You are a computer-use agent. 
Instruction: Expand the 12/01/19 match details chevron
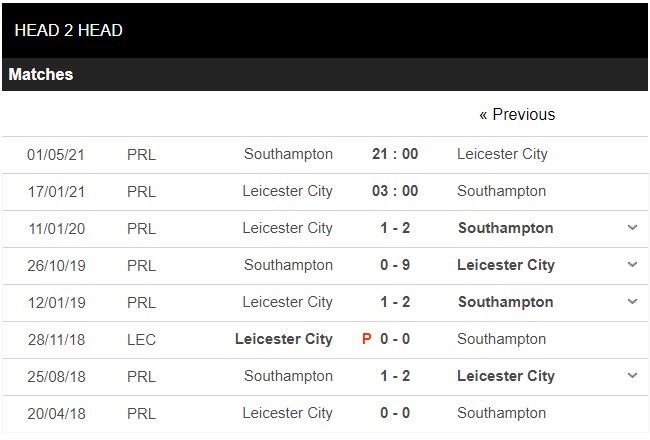pos(632,301)
